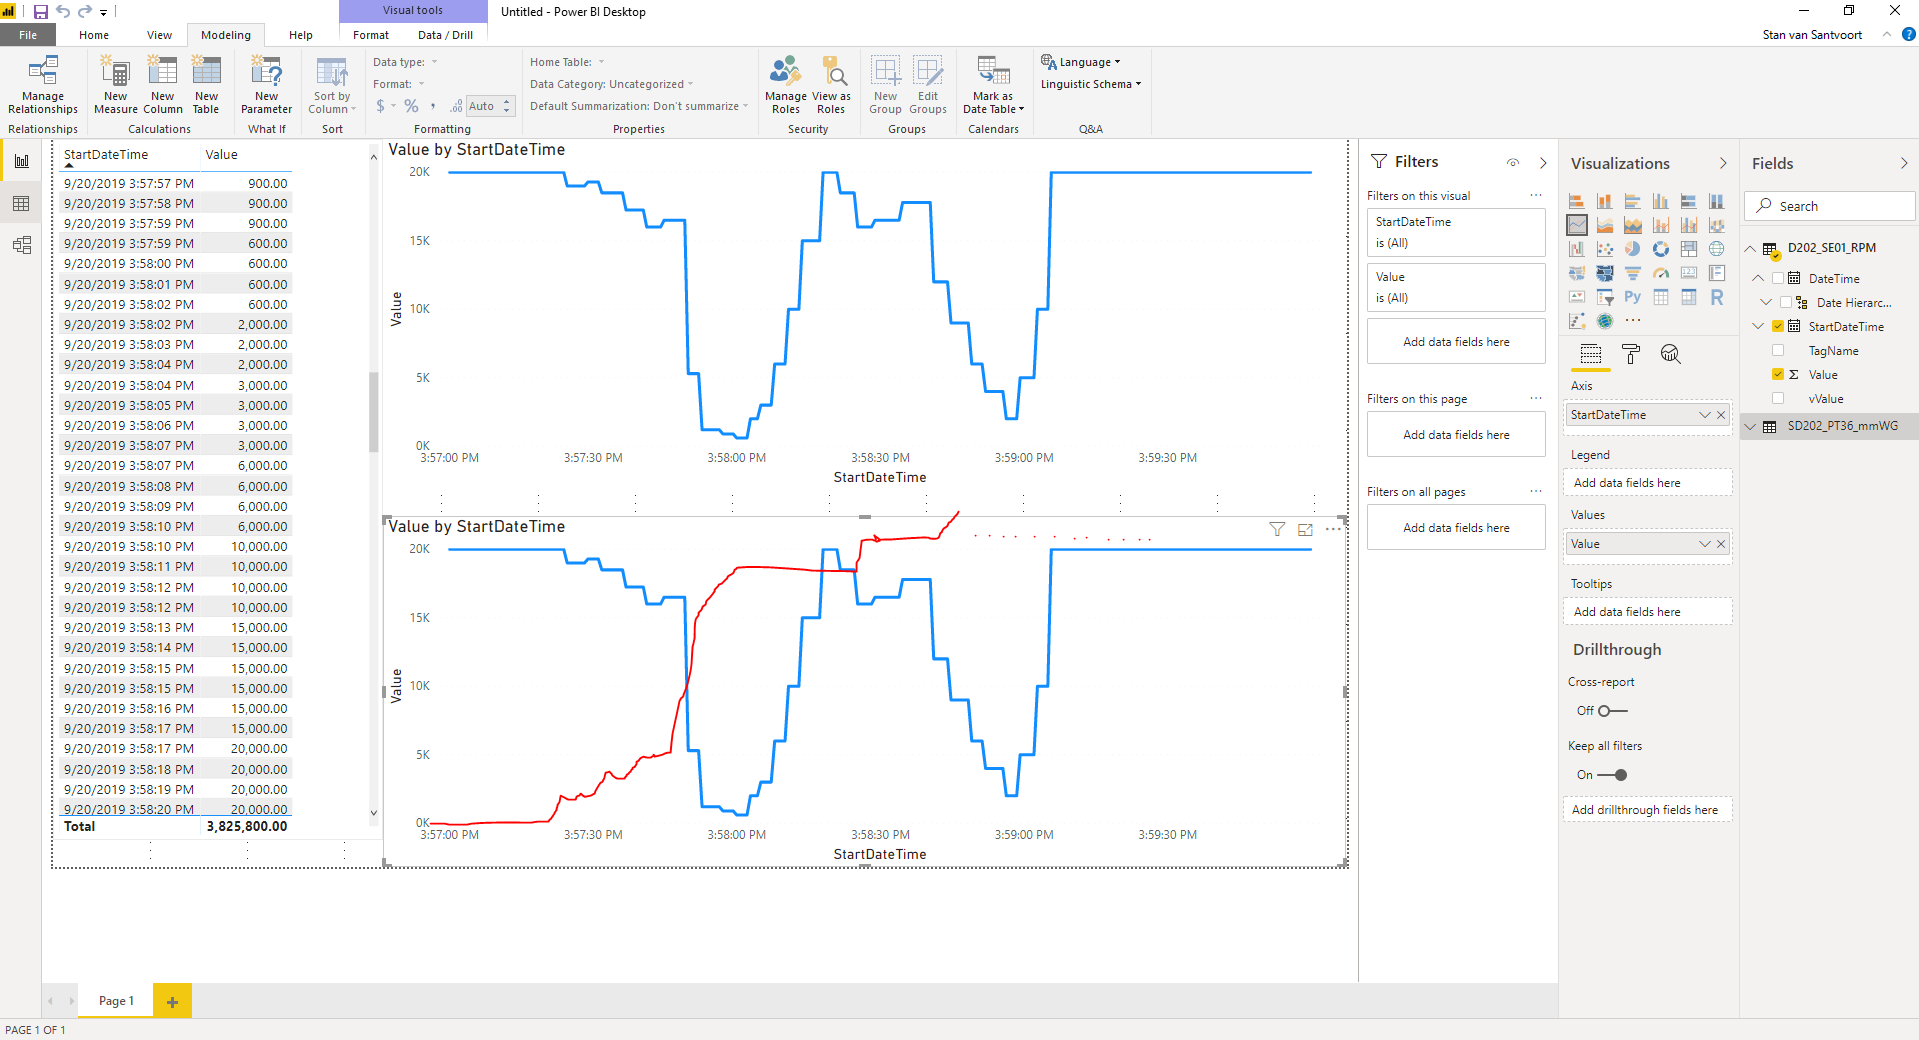Select the scatter chart visualization
The width and height of the screenshot is (1919, 1040).
[1605, 249]
